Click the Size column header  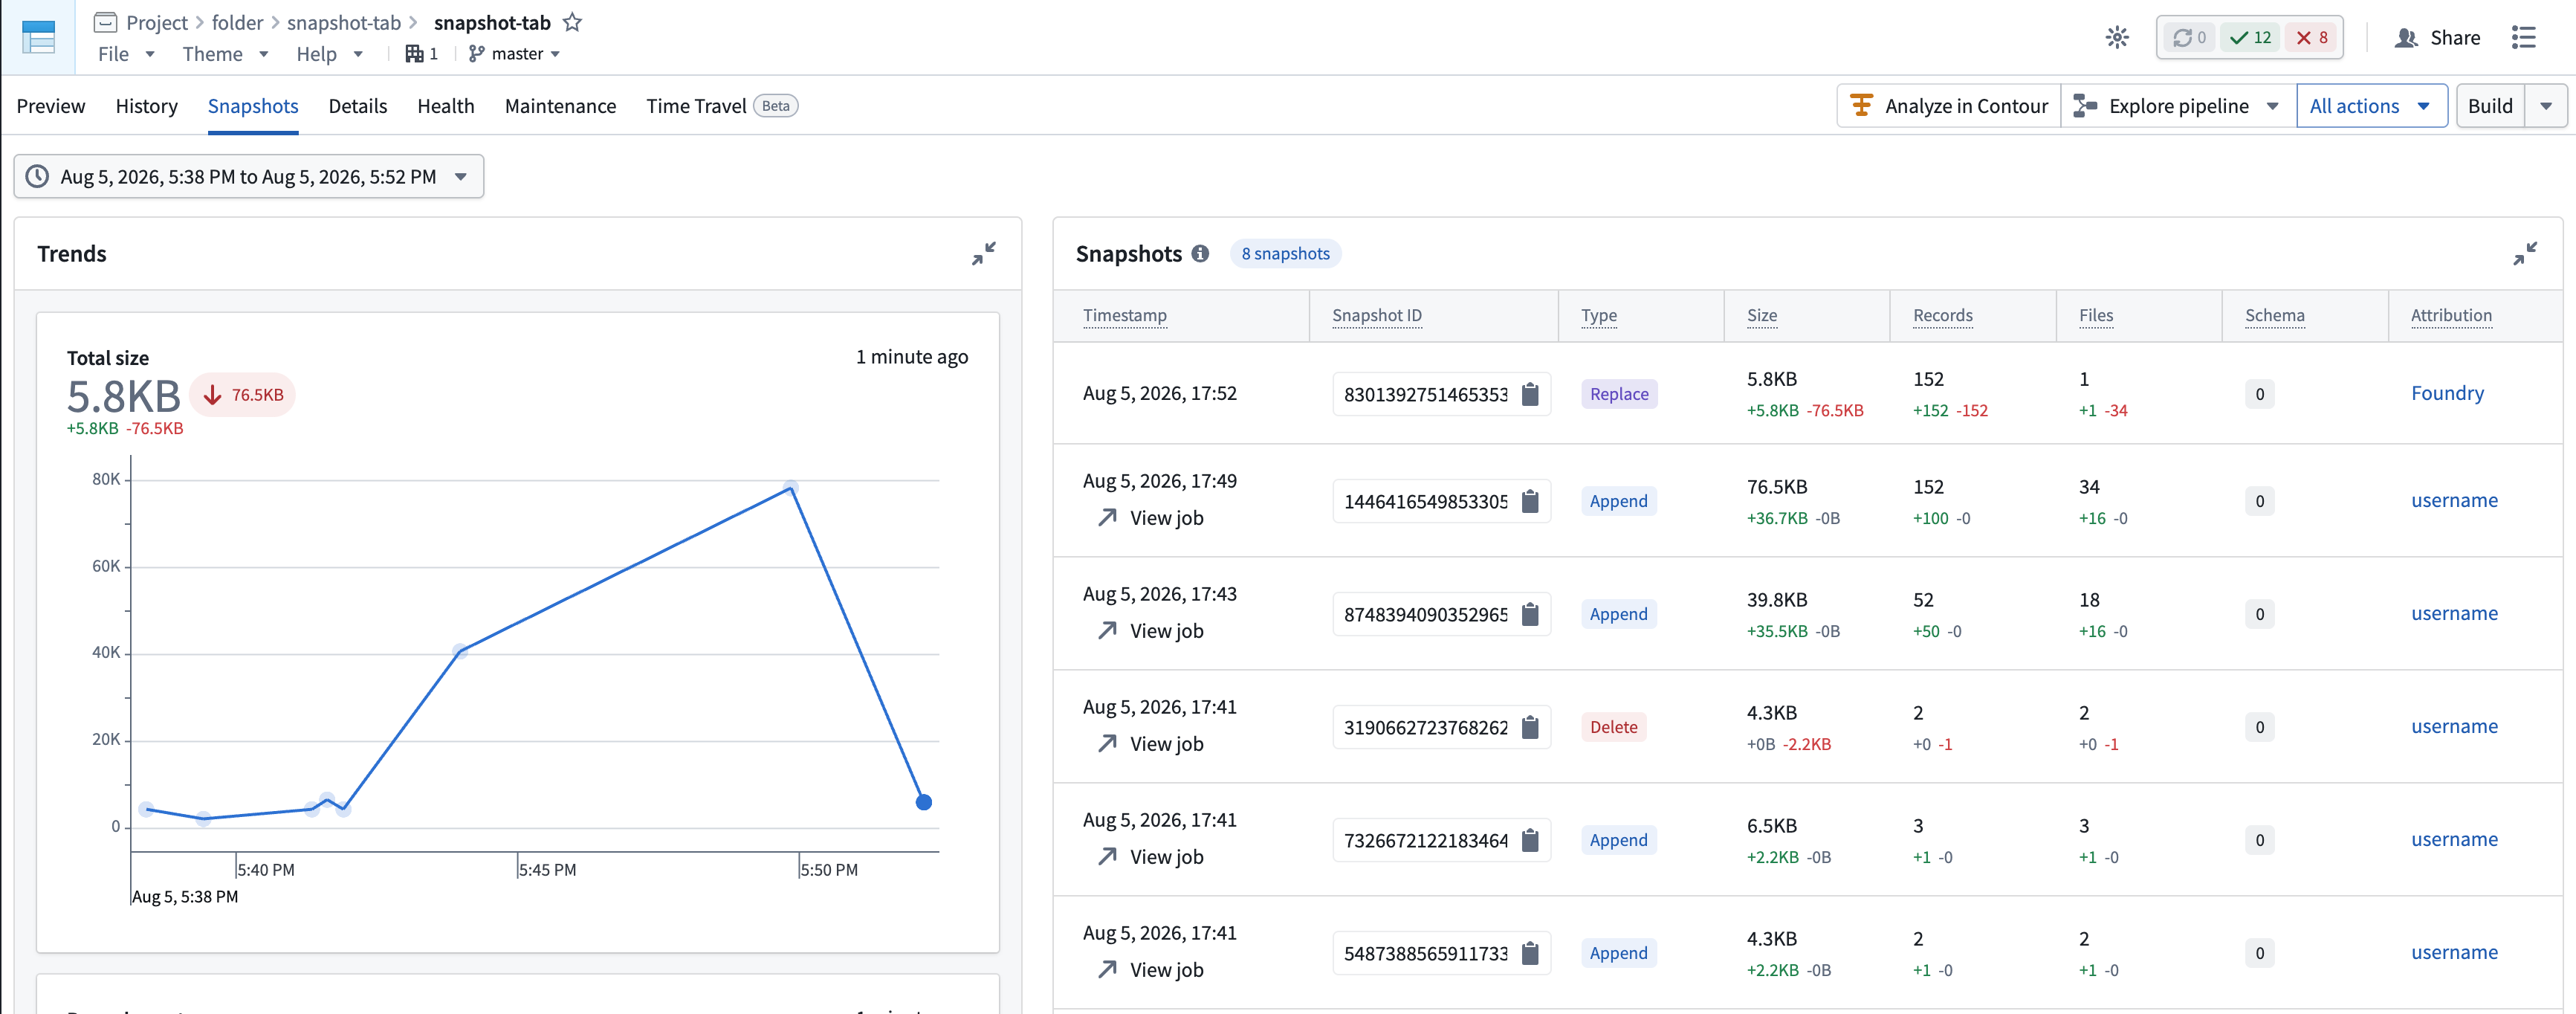tap(1762, 315)
